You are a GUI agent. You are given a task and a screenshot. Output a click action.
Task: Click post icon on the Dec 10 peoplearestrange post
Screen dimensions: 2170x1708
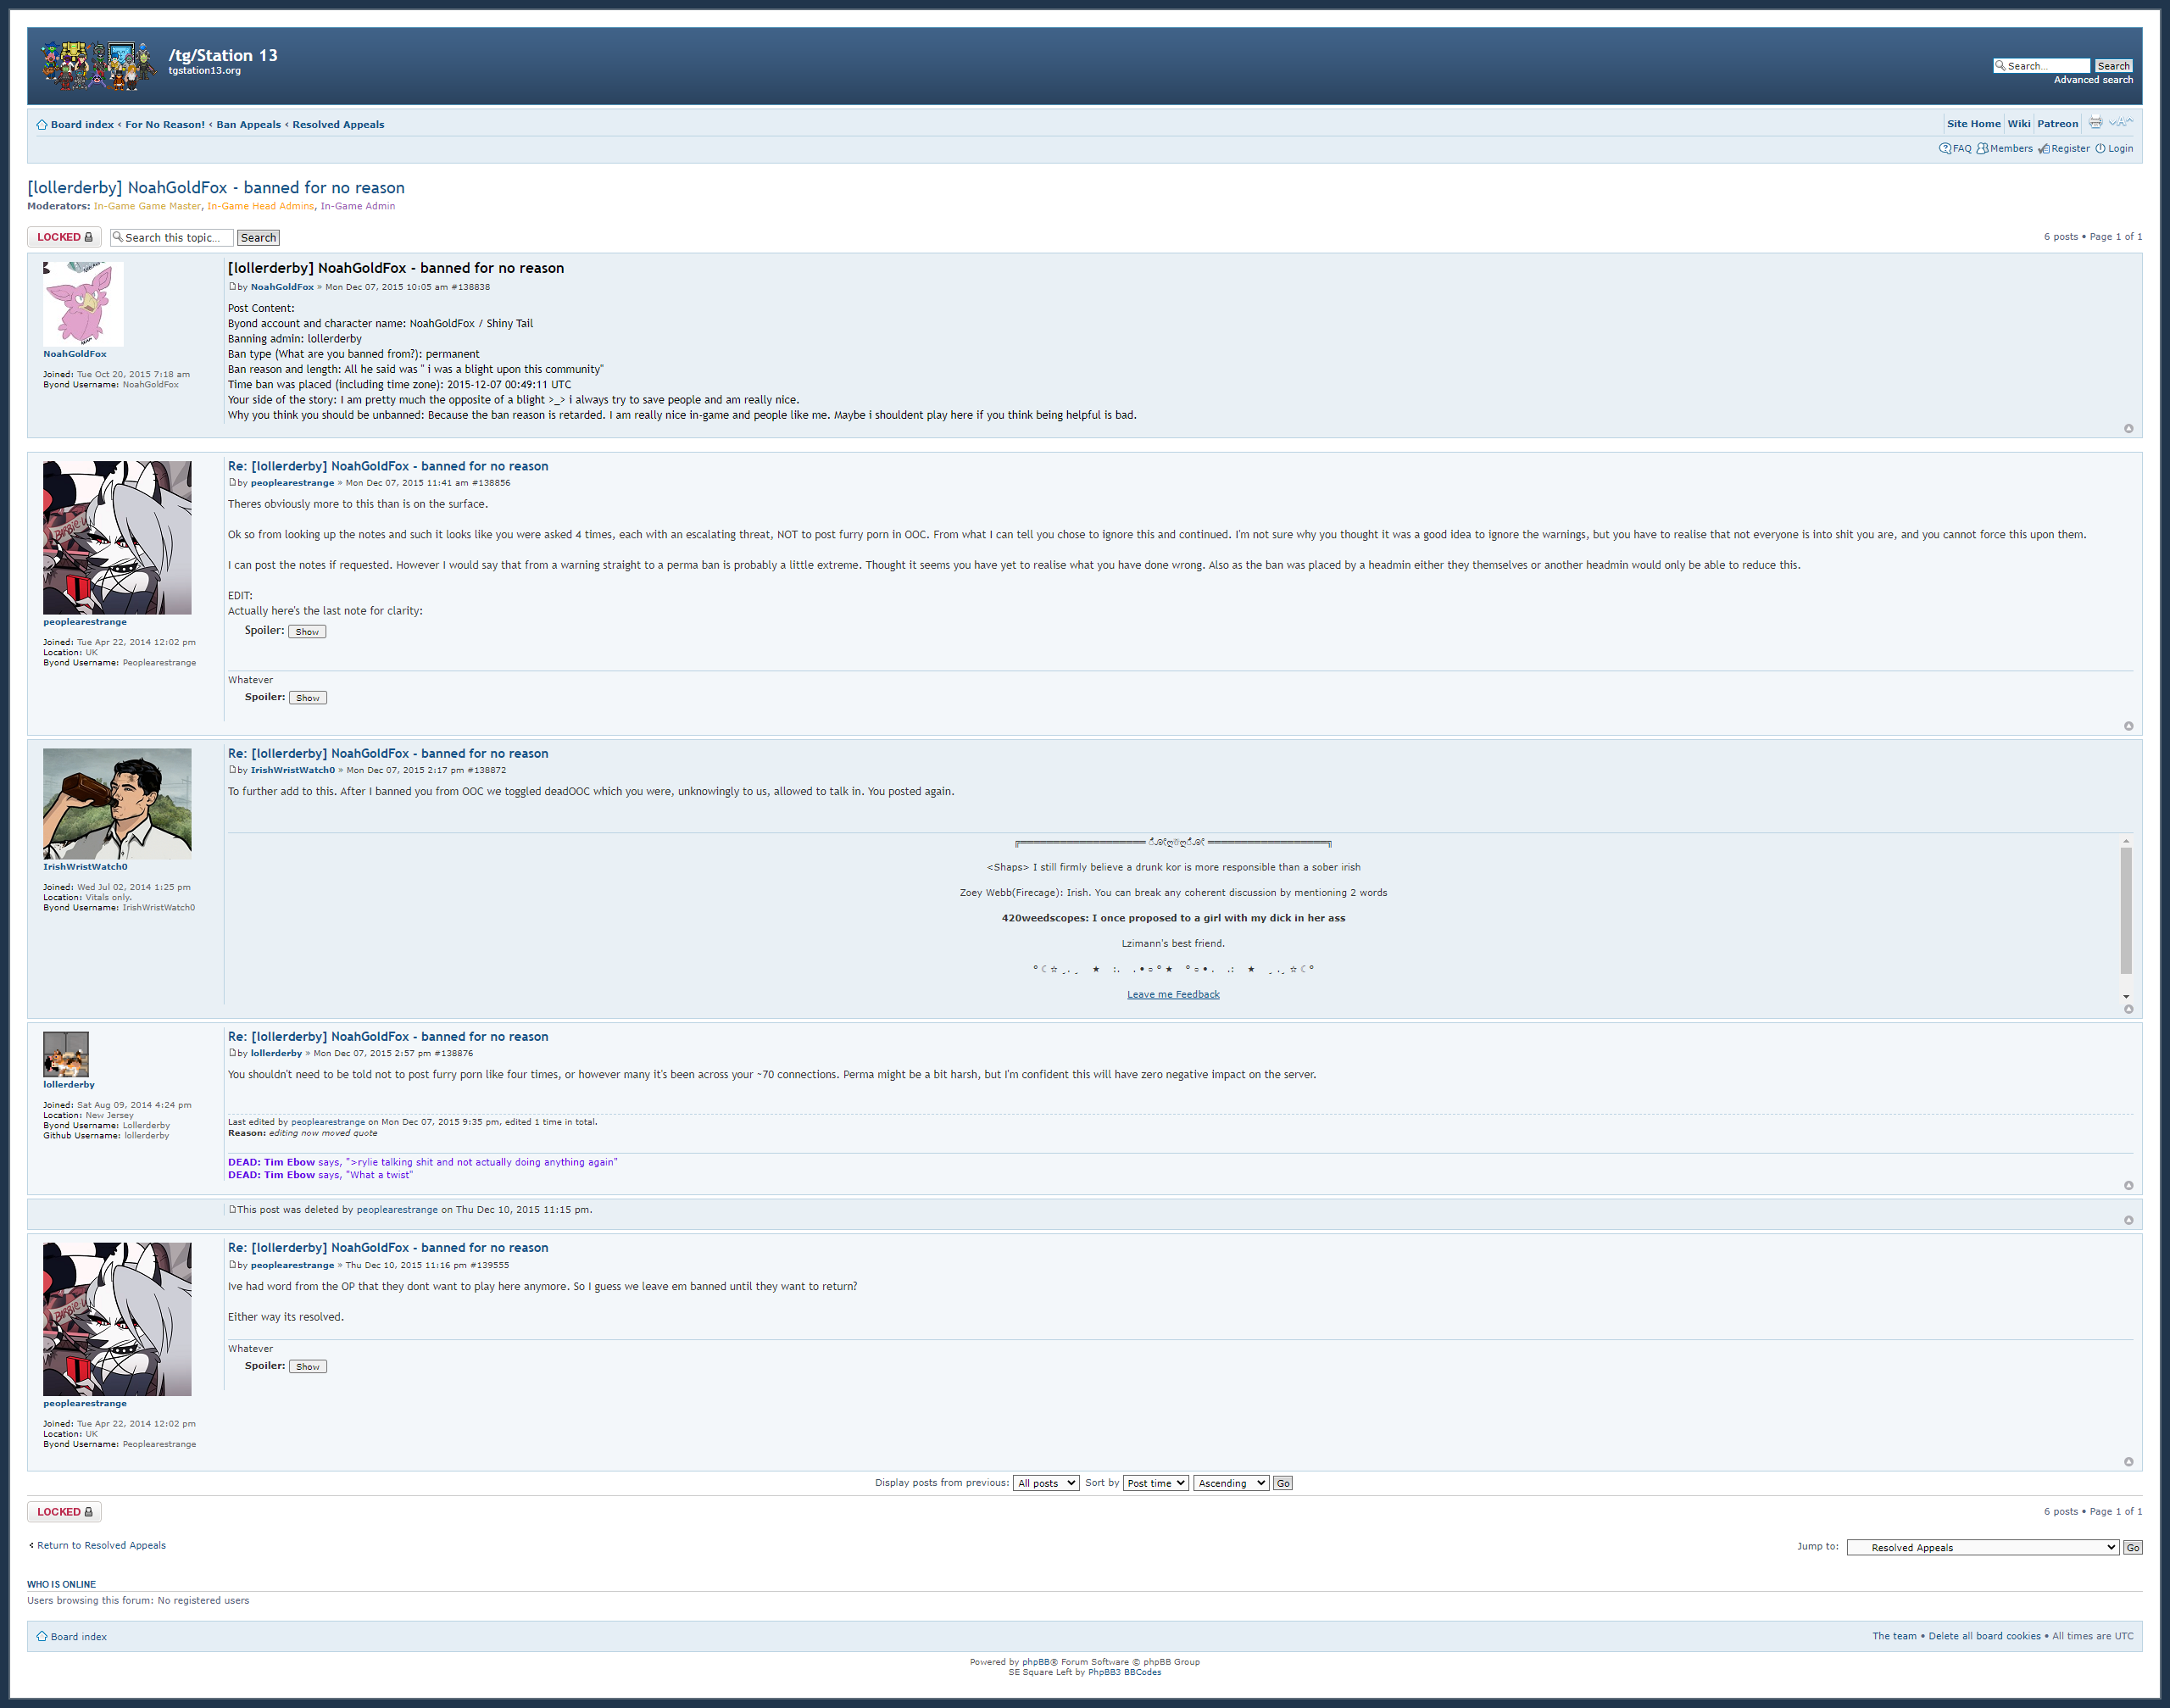[233, 1265]
